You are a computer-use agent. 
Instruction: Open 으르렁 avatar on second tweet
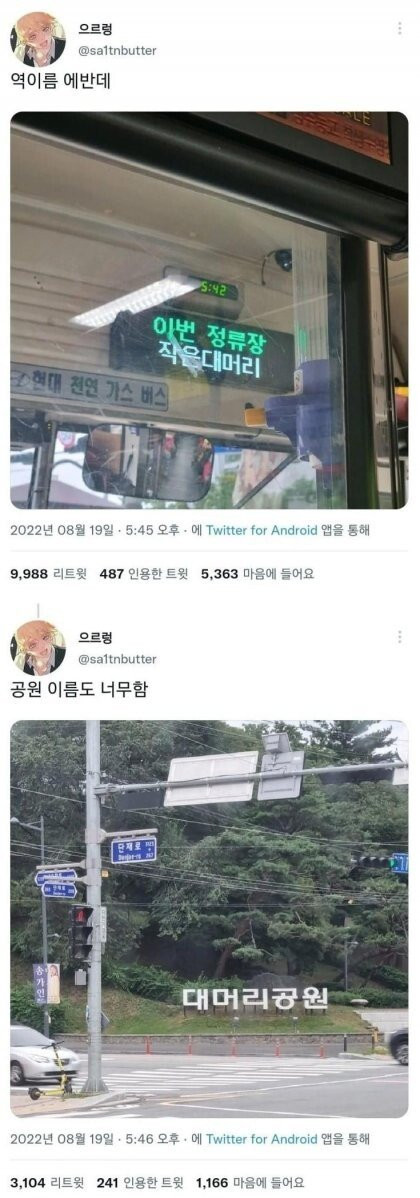pos(37,647)
